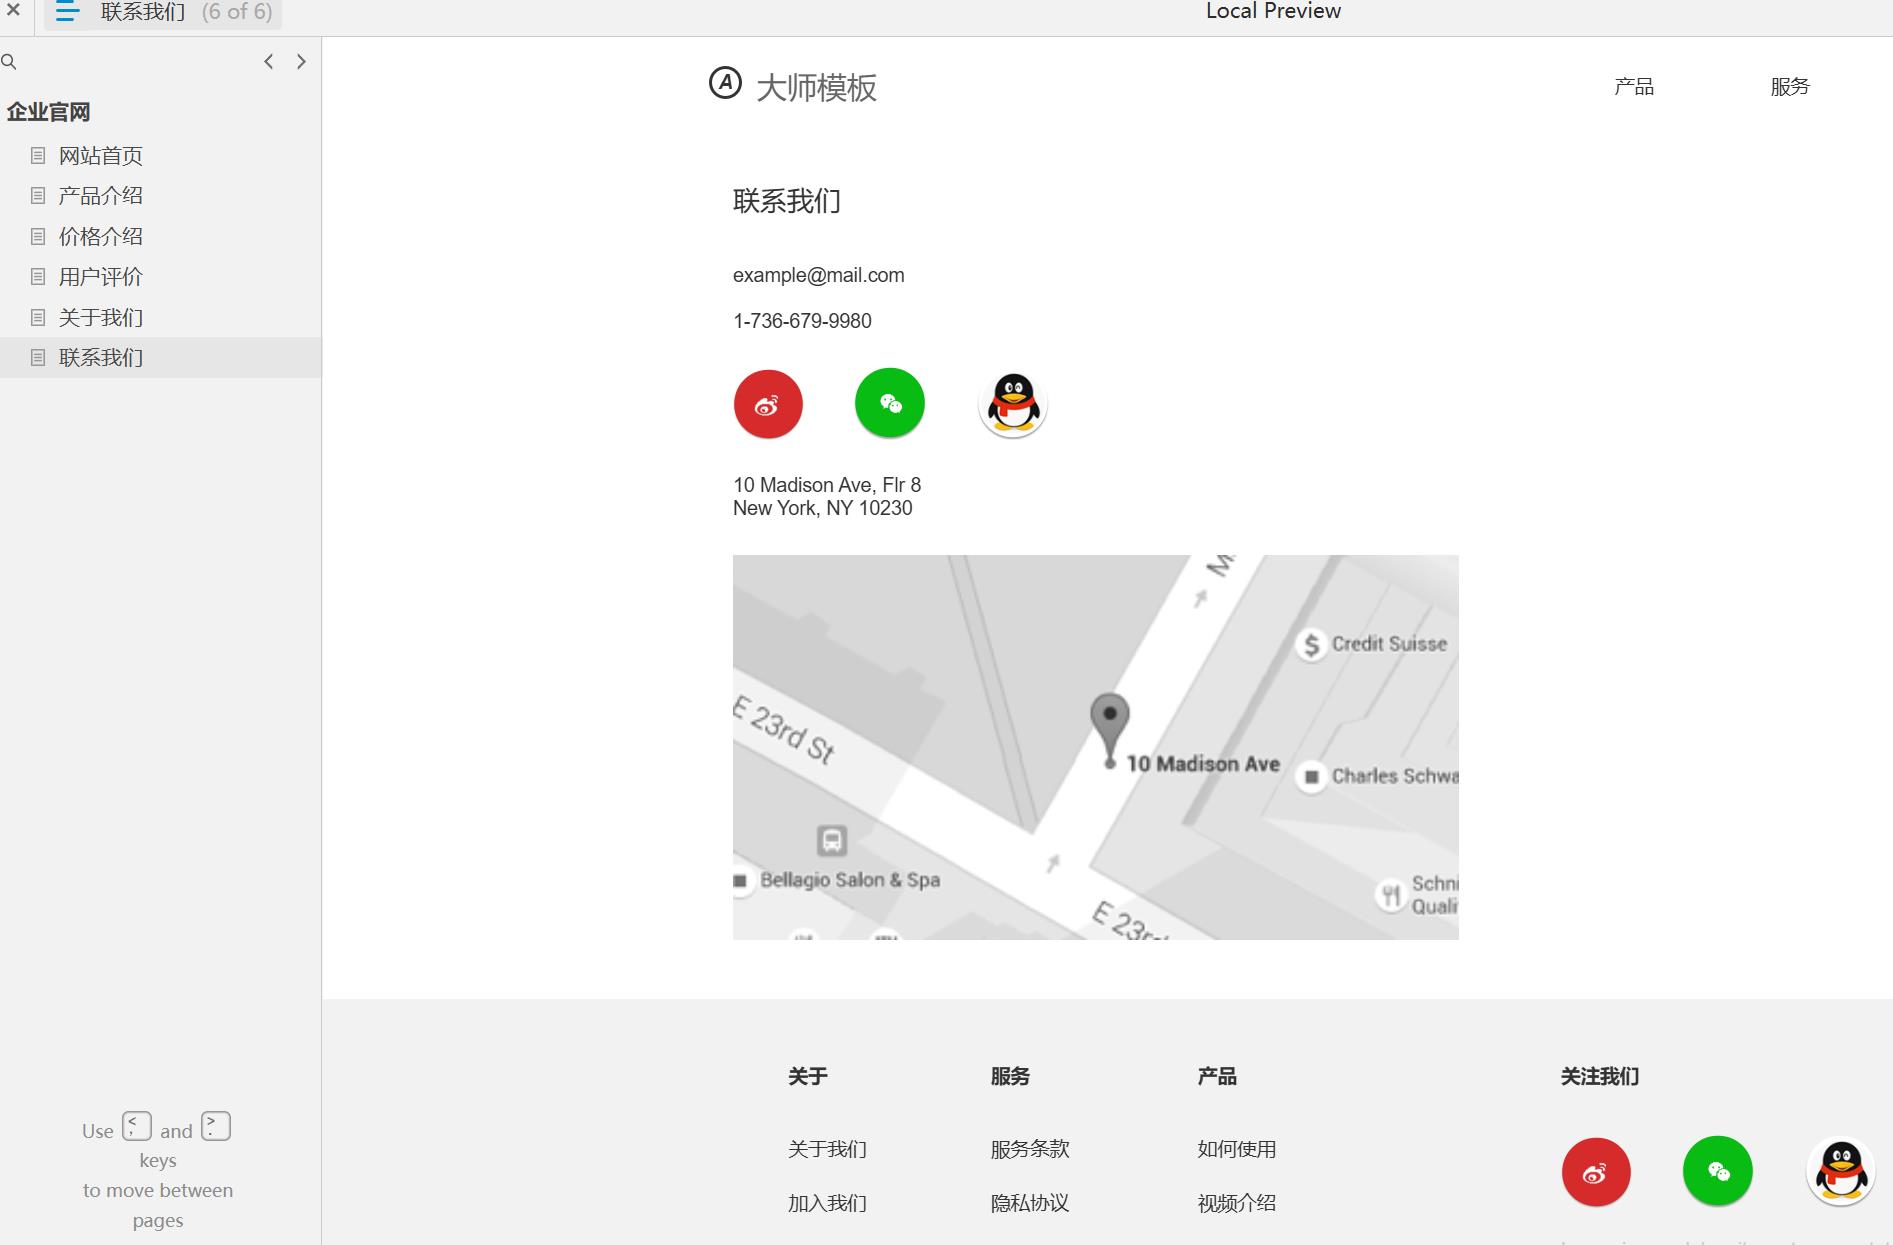This screenshot has height=1245, width=1893.
Task: Click page icon beside 产品介绍
Action: coord(38,196)
